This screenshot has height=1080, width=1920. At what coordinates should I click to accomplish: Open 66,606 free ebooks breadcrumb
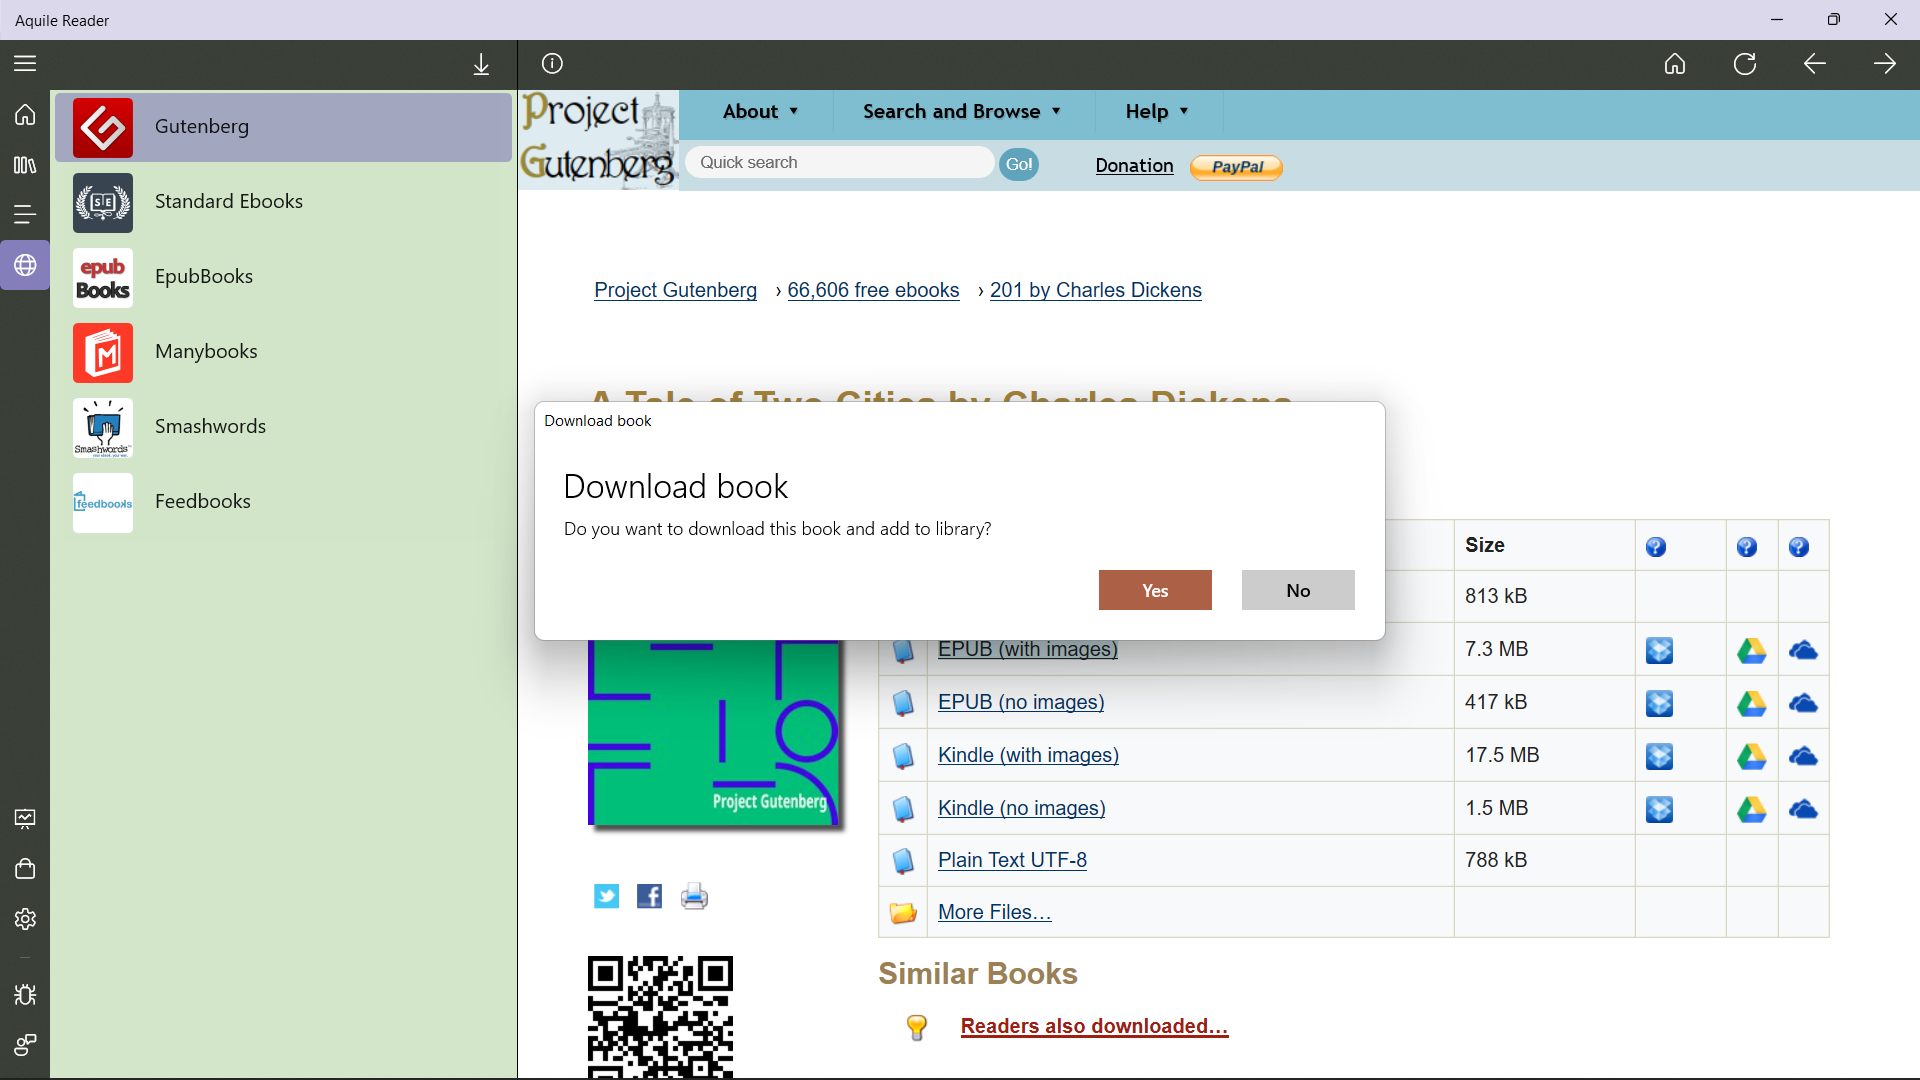click(x=873, y=290)
